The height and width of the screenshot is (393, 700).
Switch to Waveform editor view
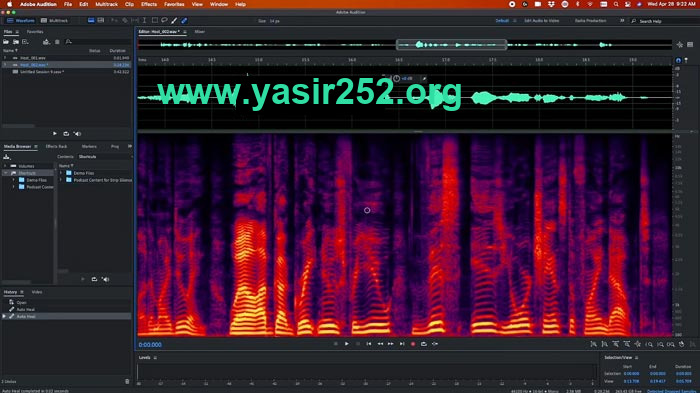click(21, 21)
